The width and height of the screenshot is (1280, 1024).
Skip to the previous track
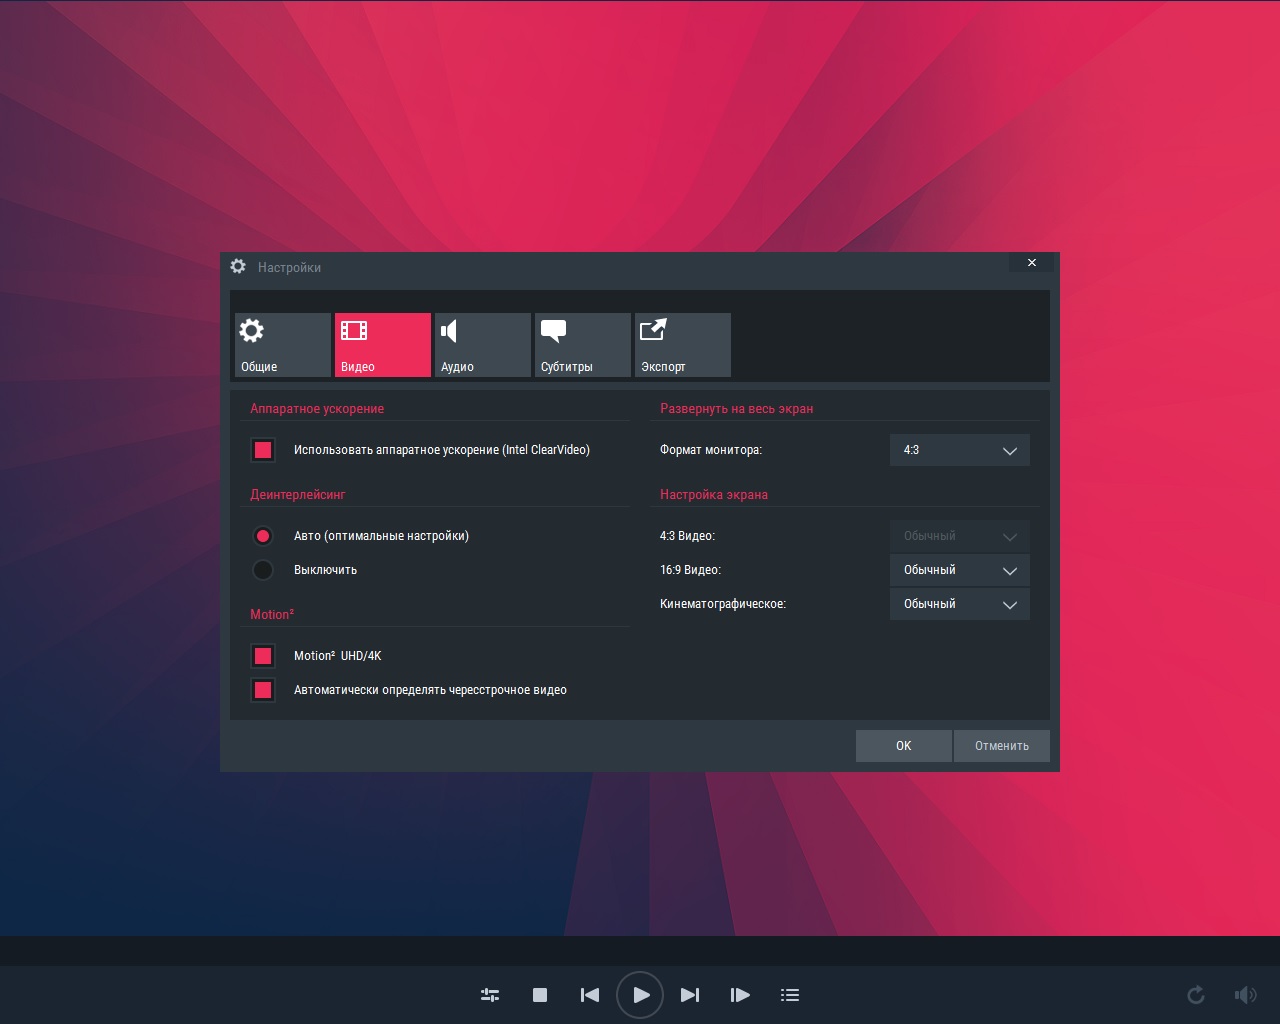click(590, 995)
